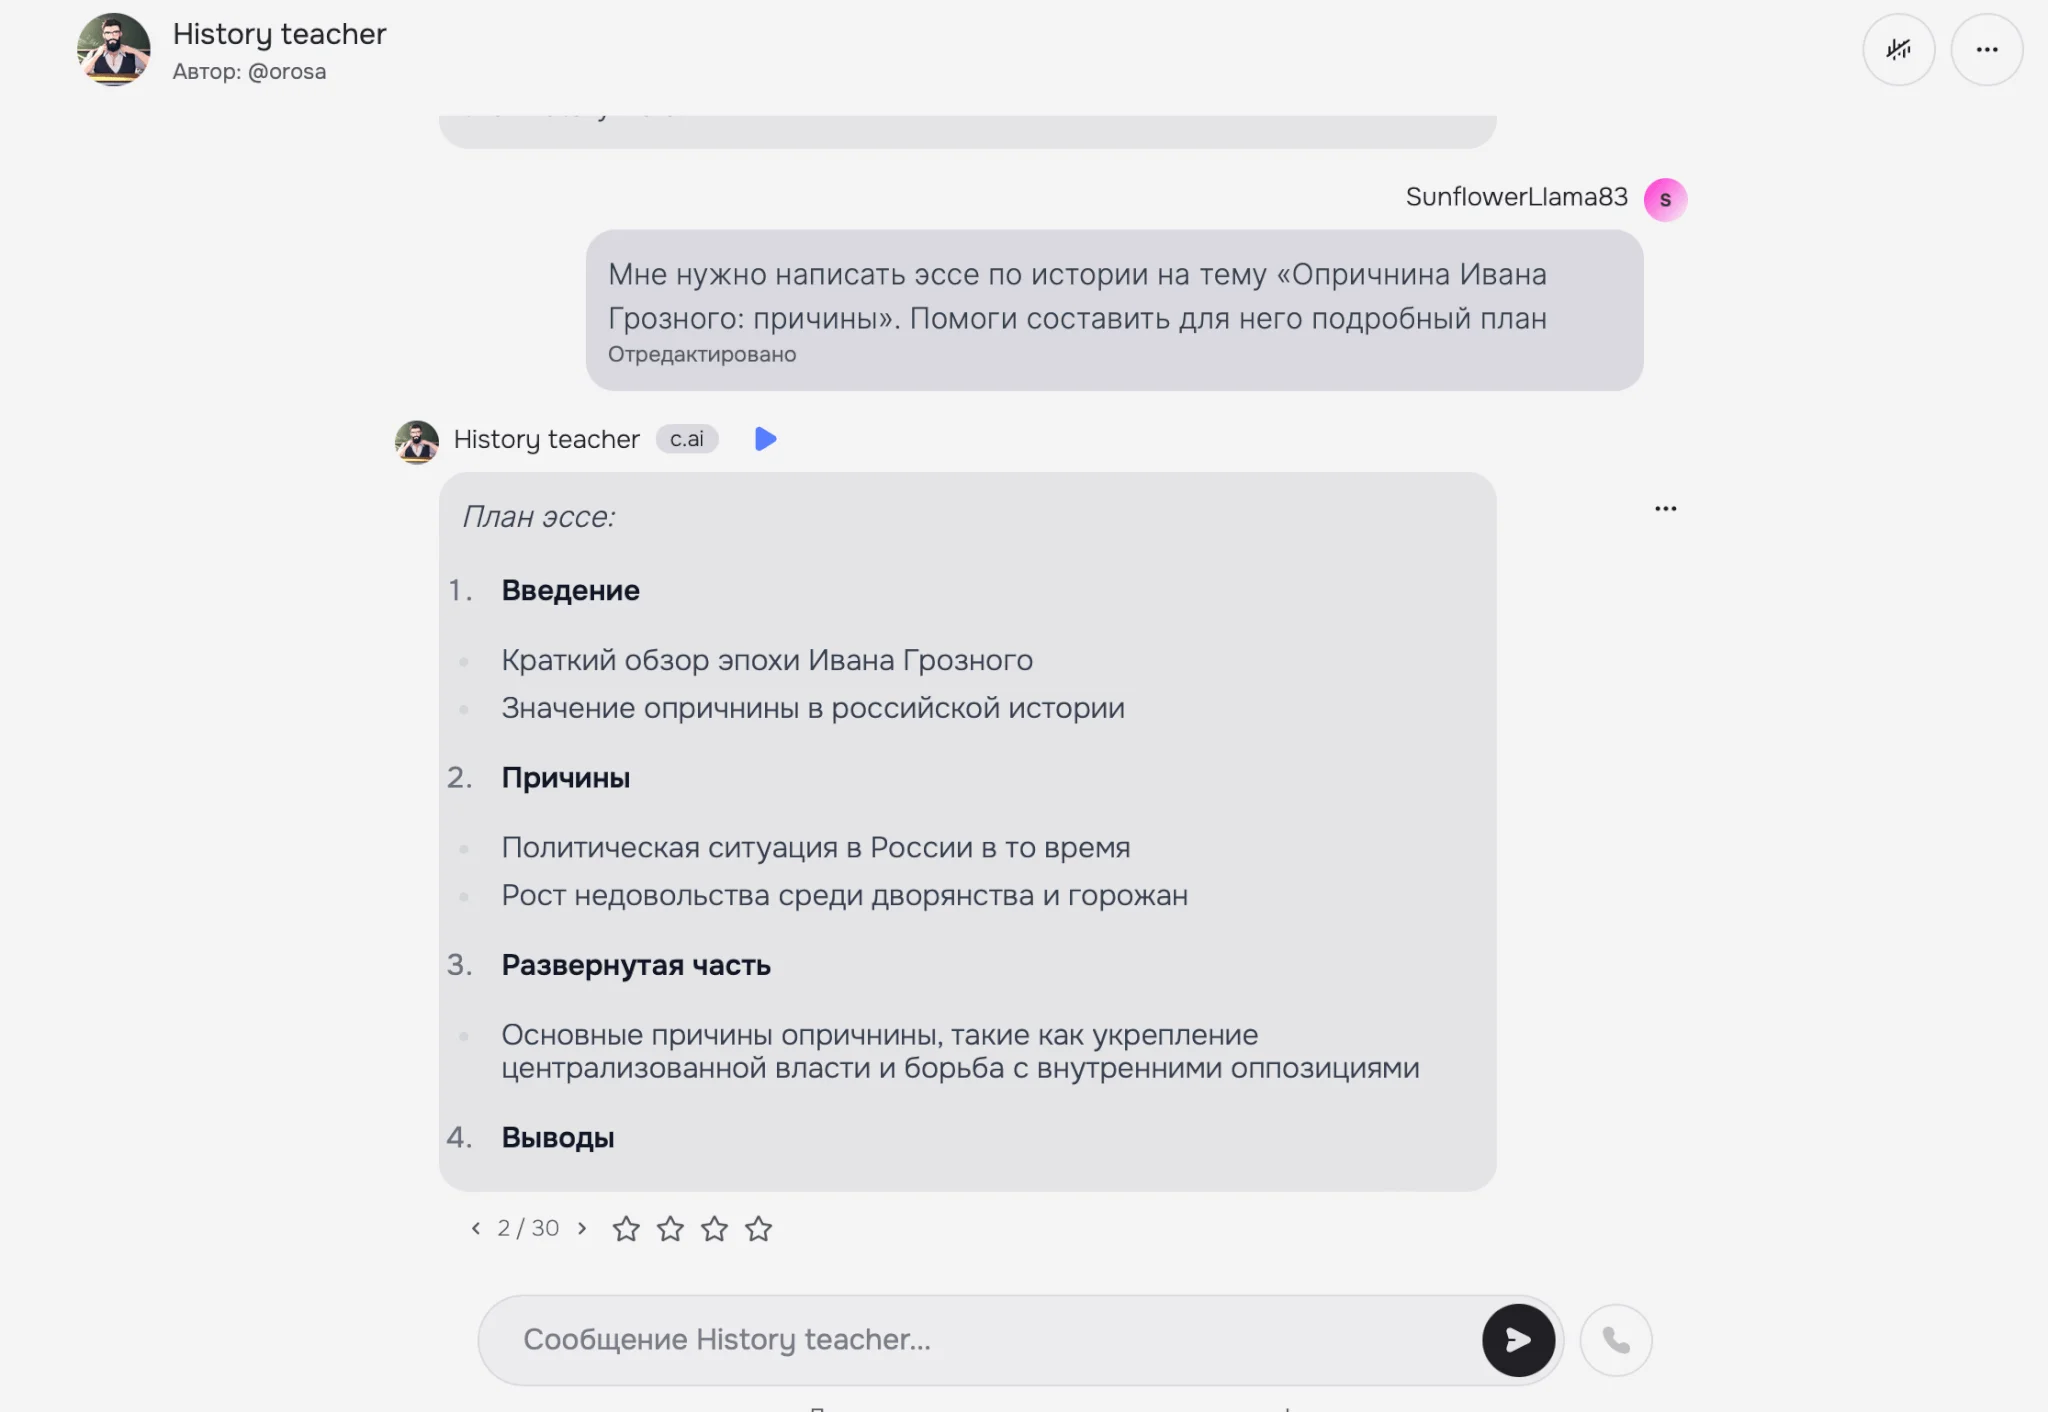Go to the previous response variant

476,1228
